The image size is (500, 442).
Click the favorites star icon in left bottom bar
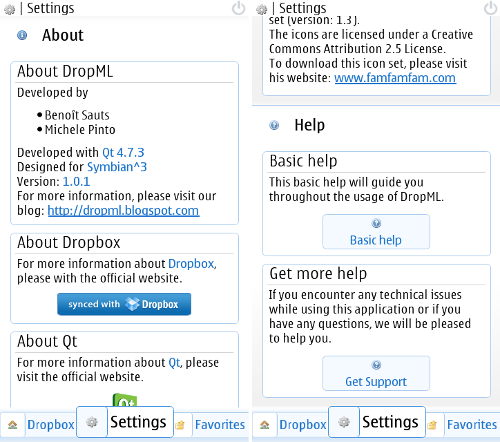pyautogui.click(x=180, y=425)
